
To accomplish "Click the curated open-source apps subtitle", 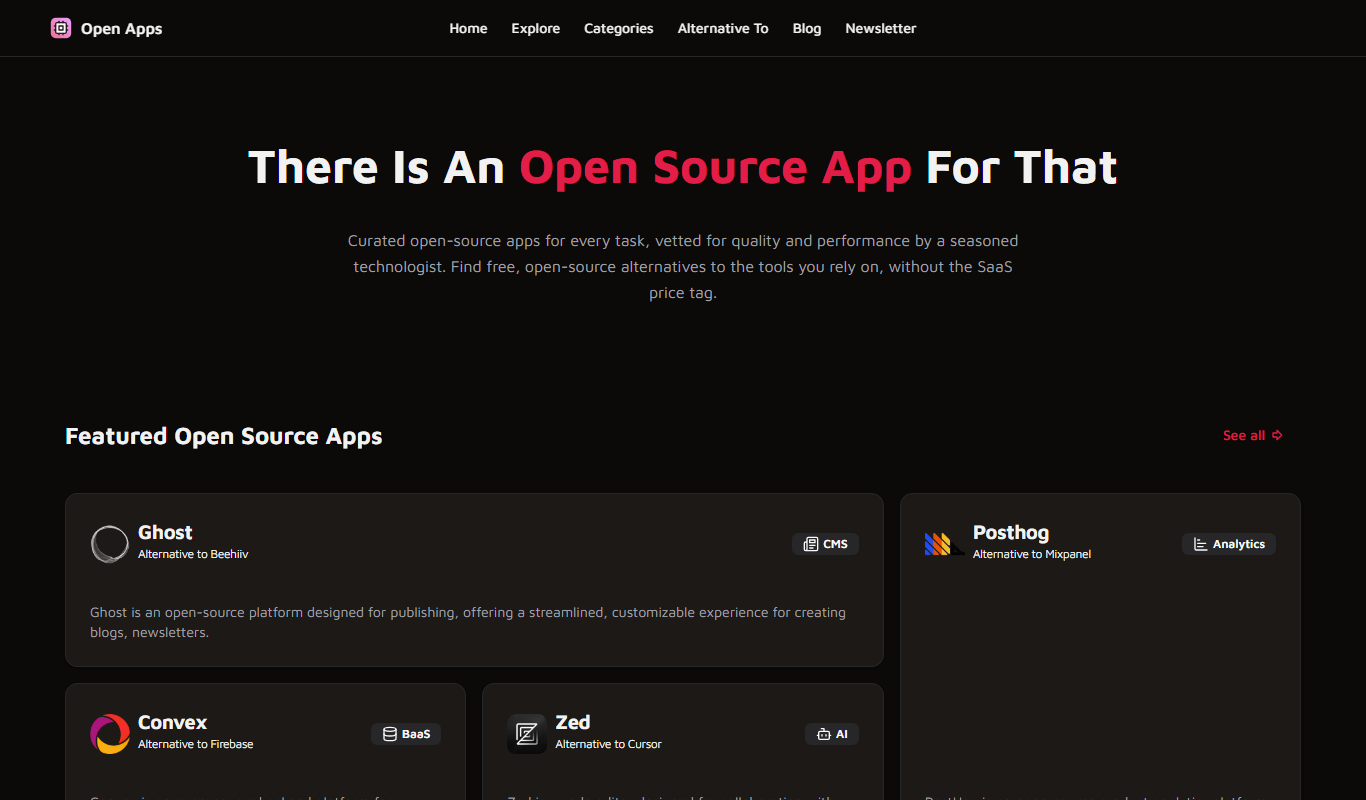I will click(683, 267).
